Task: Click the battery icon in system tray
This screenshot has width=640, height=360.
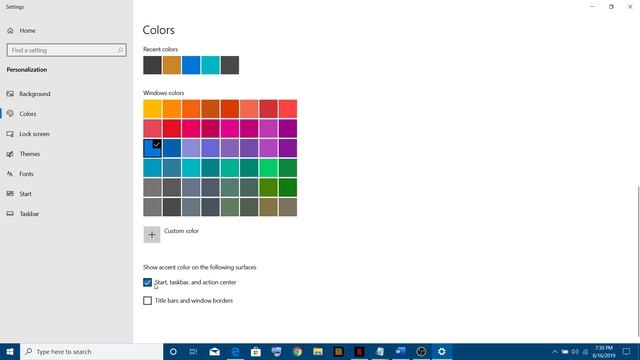Action: 564,352
